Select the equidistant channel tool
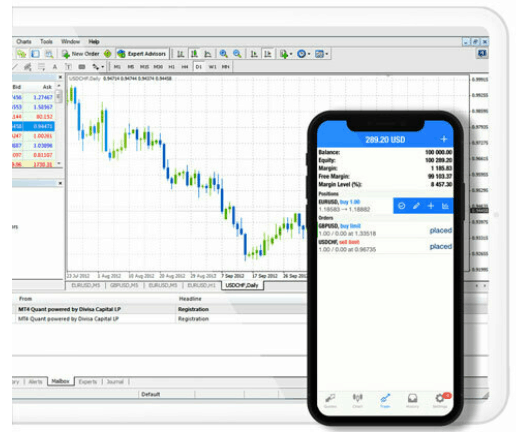This screenshot has width=516, height=433. point(28,67)
